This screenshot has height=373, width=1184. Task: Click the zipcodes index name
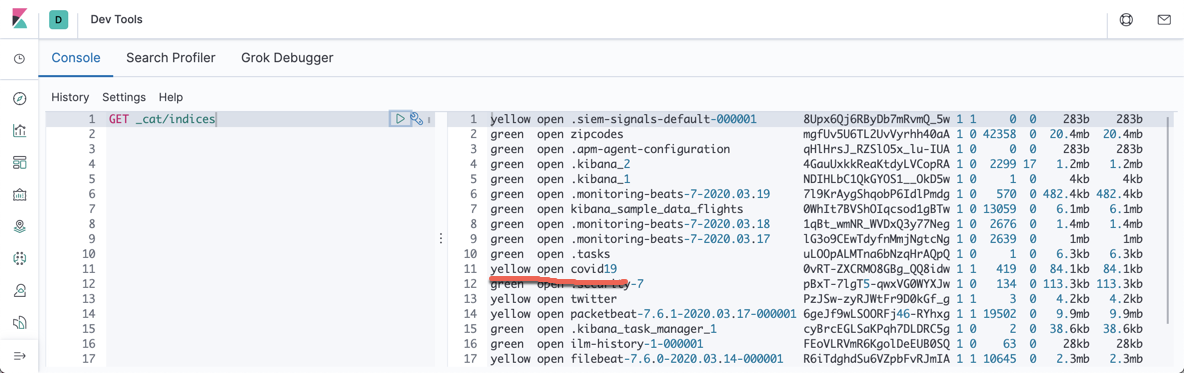[x=598, y=134]
